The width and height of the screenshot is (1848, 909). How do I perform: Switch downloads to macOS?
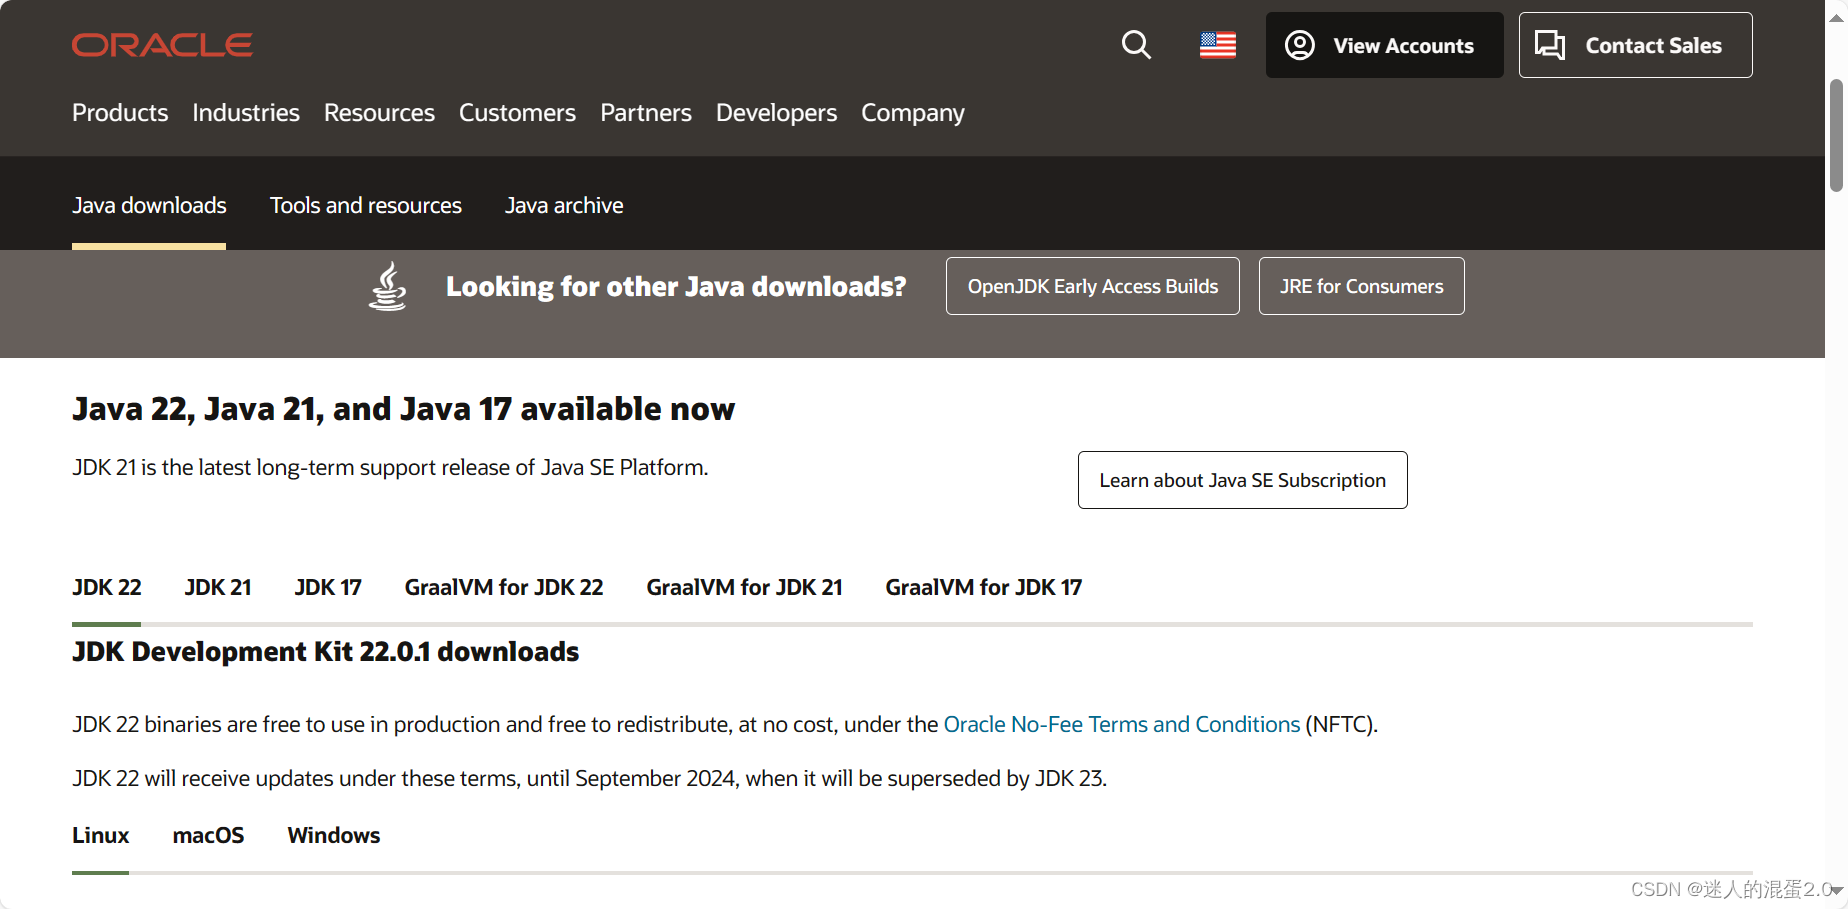[209, 835]
